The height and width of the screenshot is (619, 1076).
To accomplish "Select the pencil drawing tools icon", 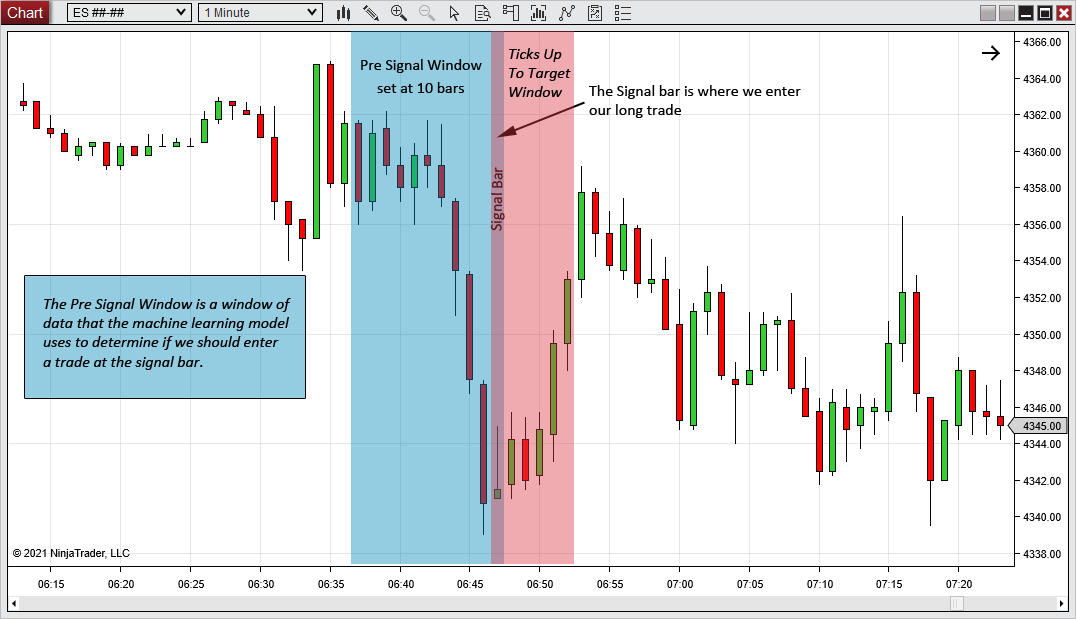I will click(371, 13).
